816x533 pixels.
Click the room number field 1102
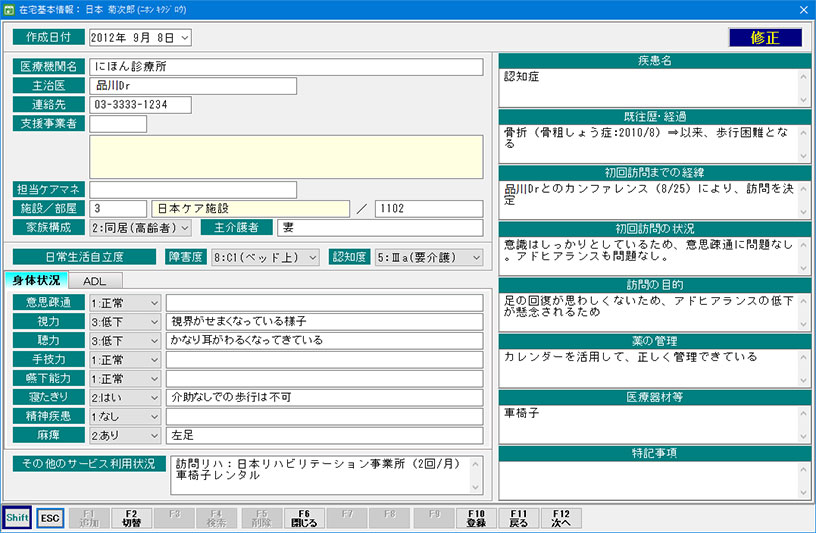tap(429, 209)
